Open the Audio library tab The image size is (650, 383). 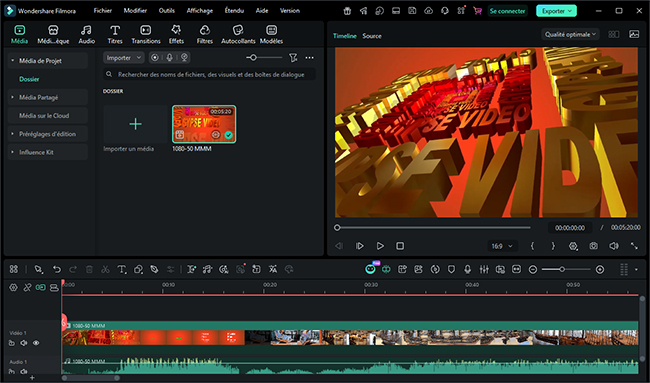tap(86, 34)
